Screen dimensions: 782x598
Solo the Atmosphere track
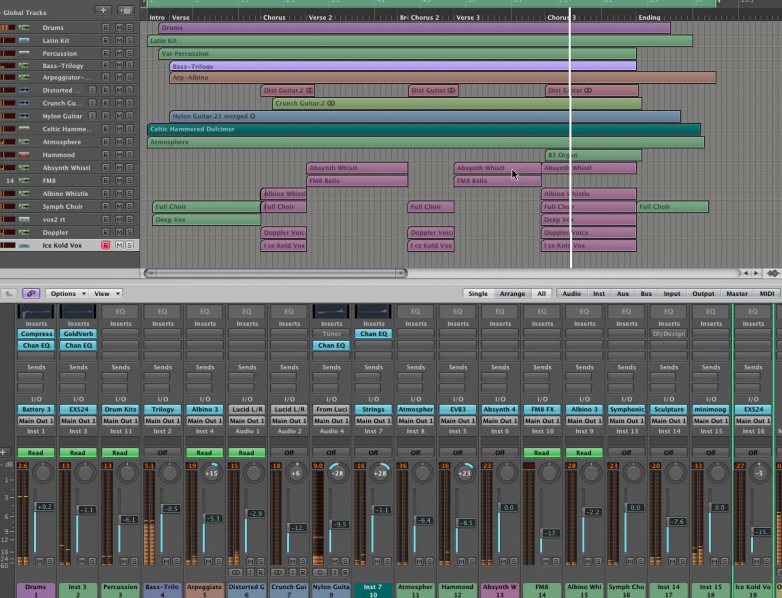pyautogui.click(x=130, y=142)
